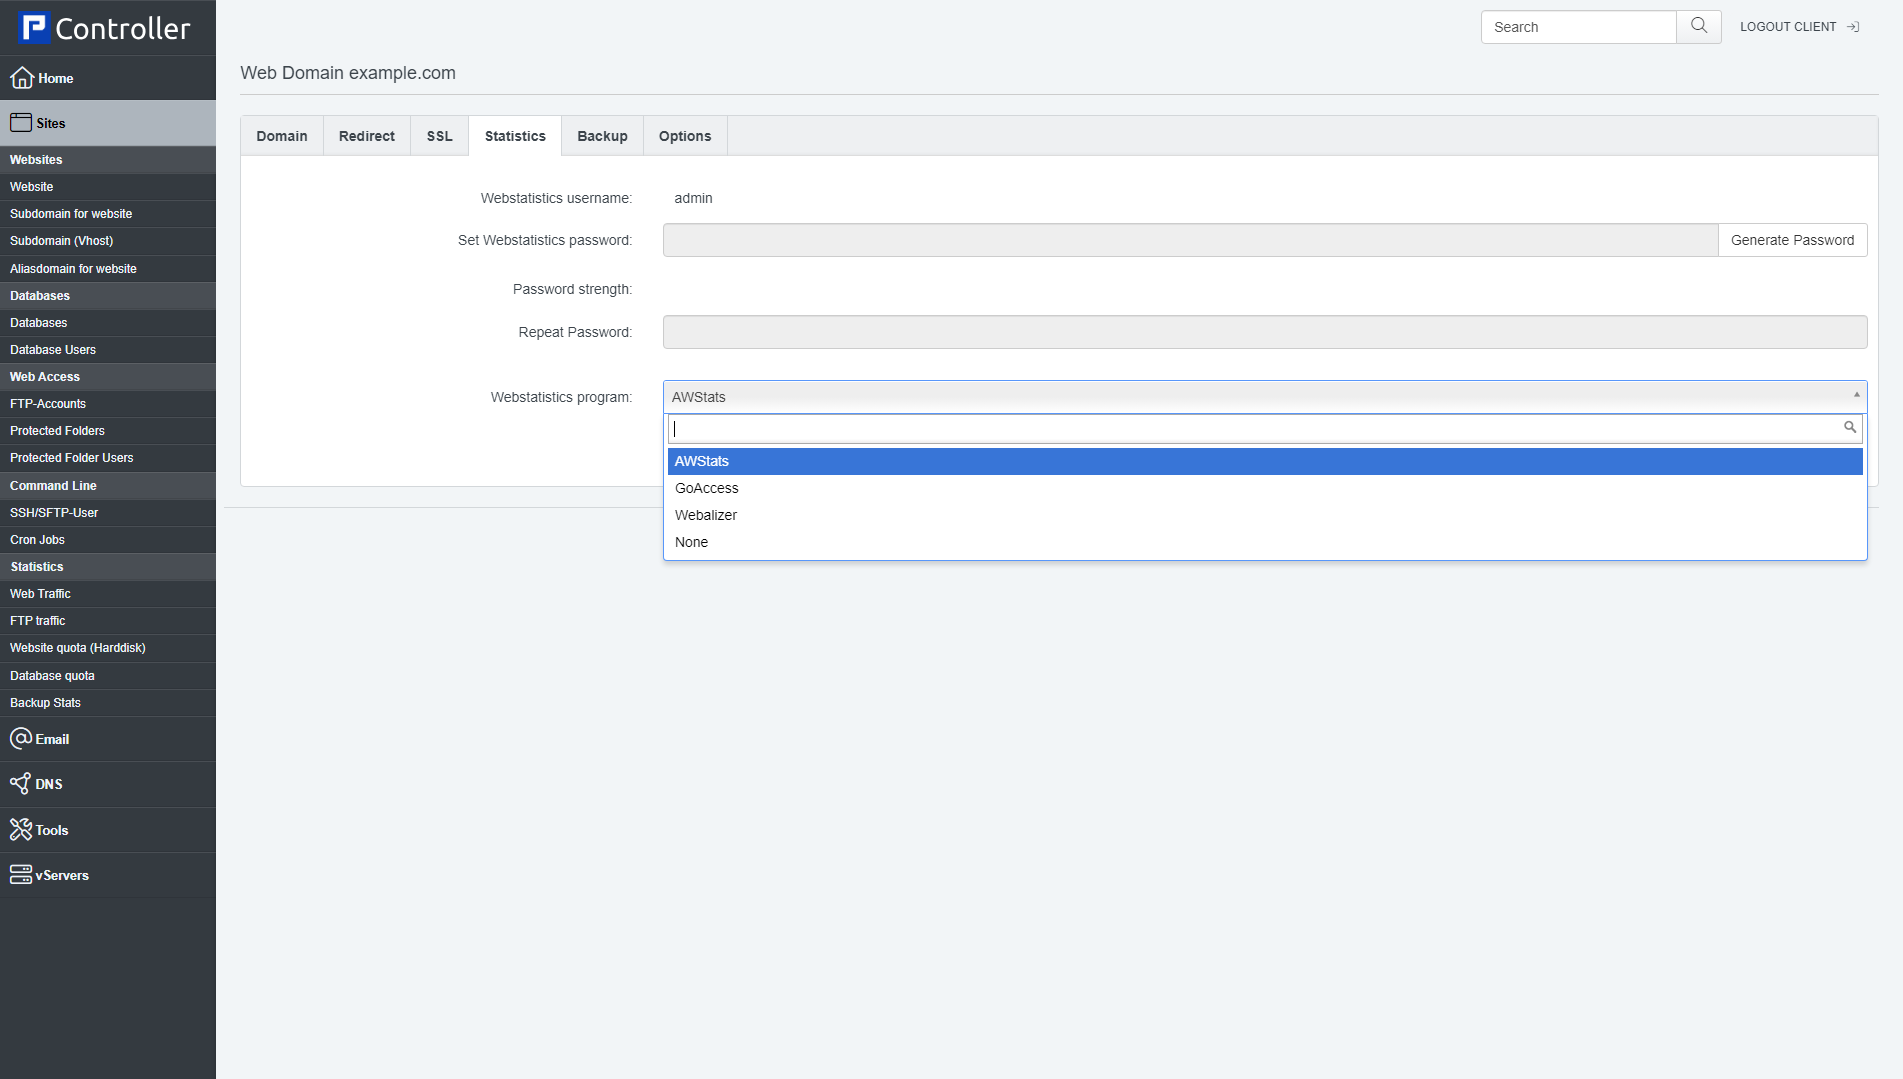Open the Cron Jobs sidebar link

[x=37, y=540]
